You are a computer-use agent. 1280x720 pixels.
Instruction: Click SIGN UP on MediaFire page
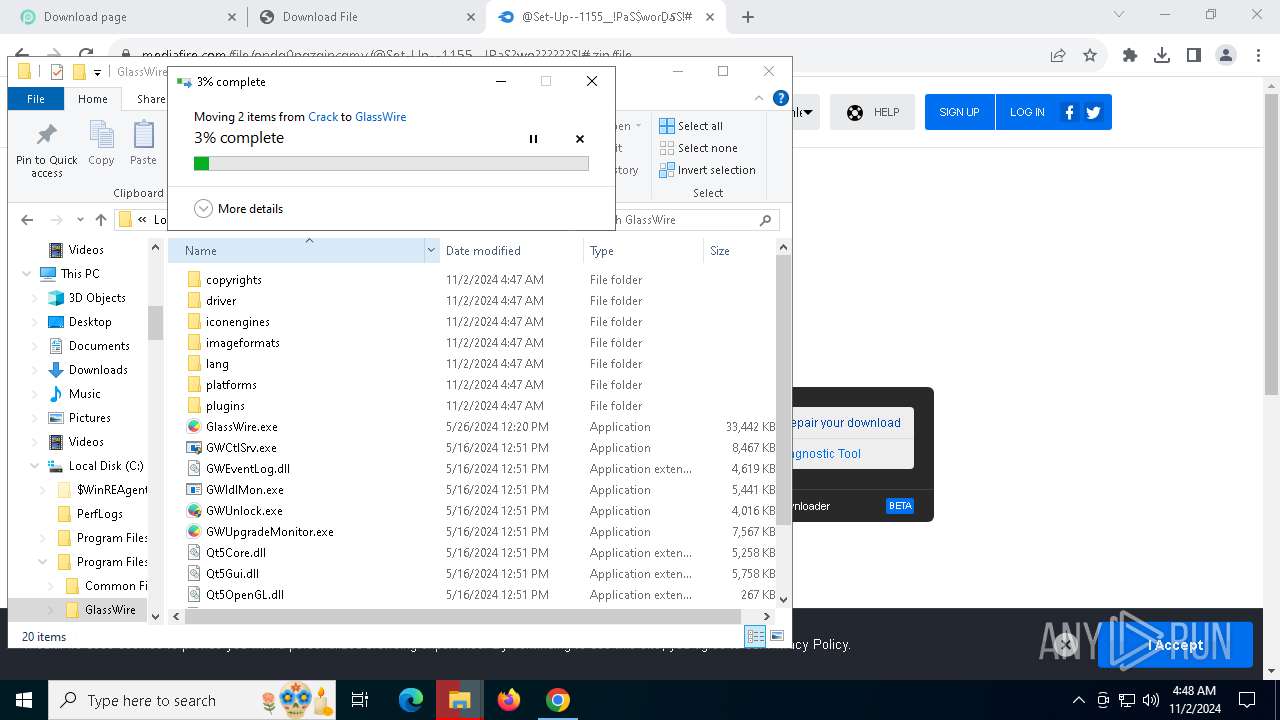959,112
